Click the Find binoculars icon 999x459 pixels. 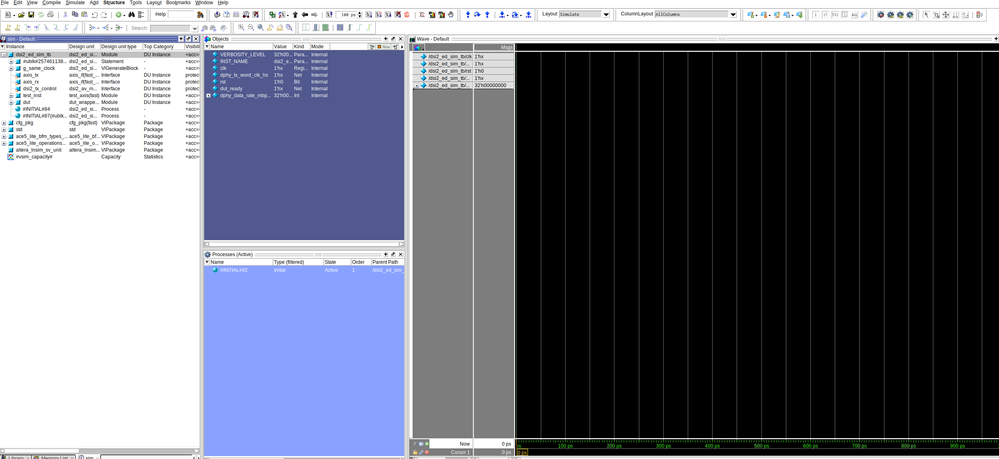[132, 14]
